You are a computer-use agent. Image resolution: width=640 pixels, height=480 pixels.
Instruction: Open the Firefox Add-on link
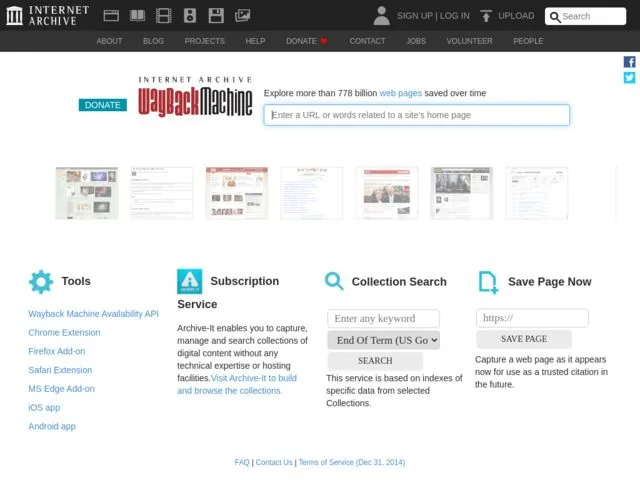[x=57, y=351]
